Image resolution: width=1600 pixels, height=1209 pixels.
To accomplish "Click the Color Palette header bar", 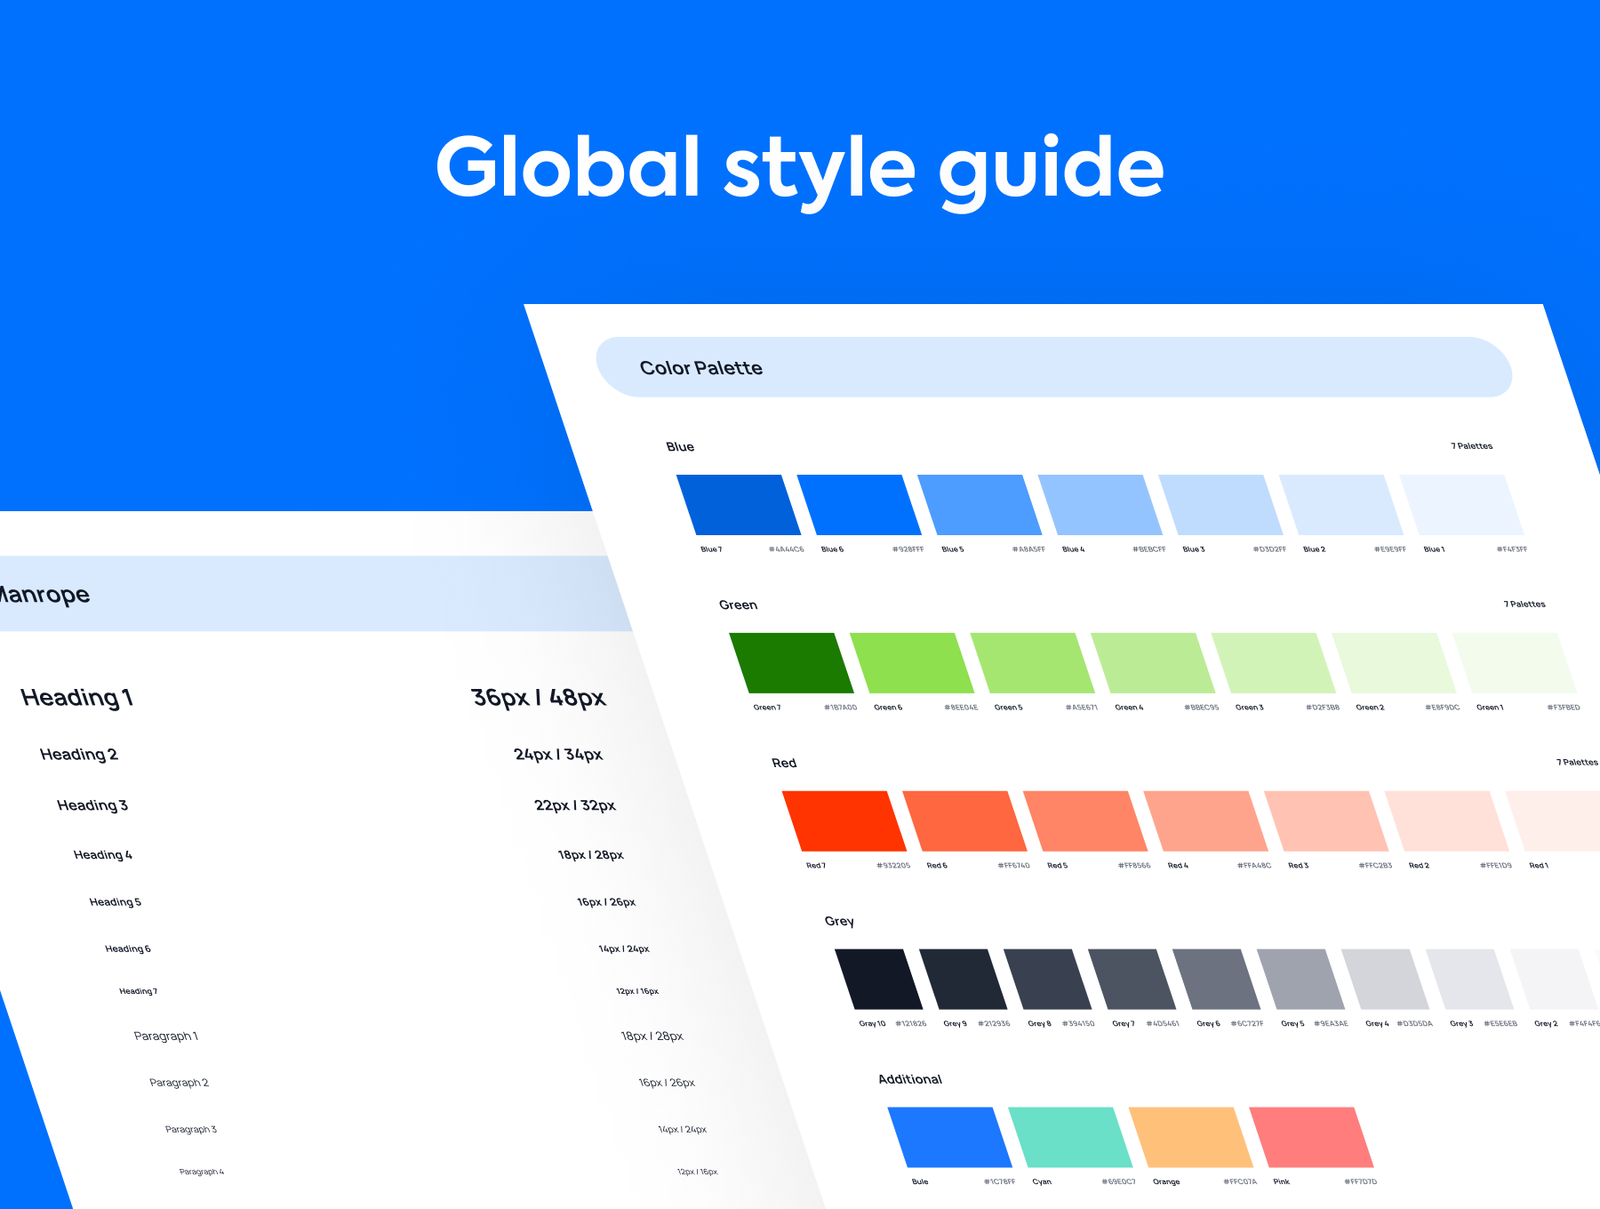I will (x=1053, y=368).
